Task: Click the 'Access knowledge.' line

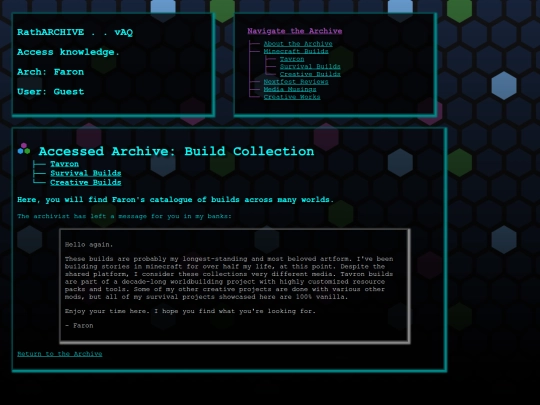Action: [x=68, y=52]
